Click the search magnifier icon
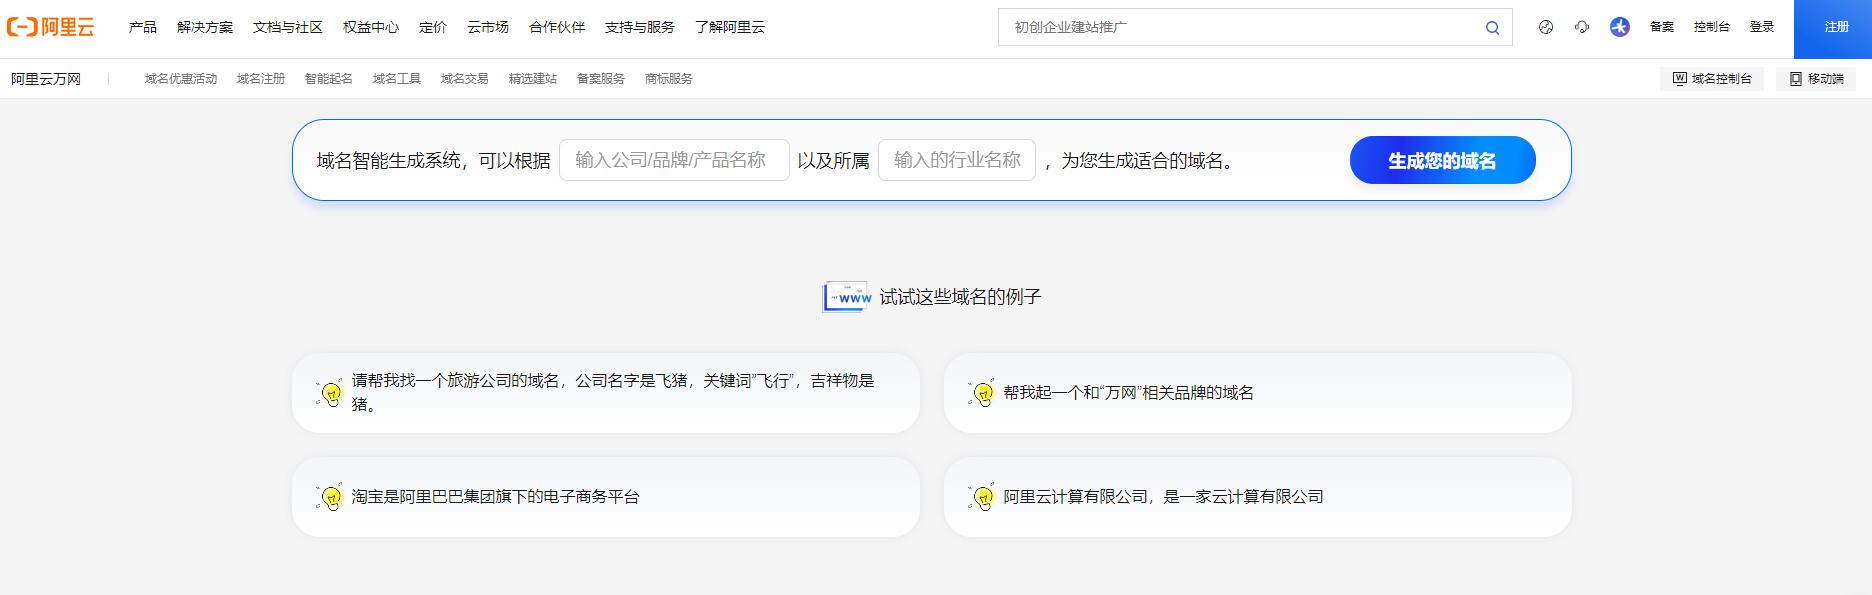This screenshot has height=595, width=1872. click(1492, 28)
